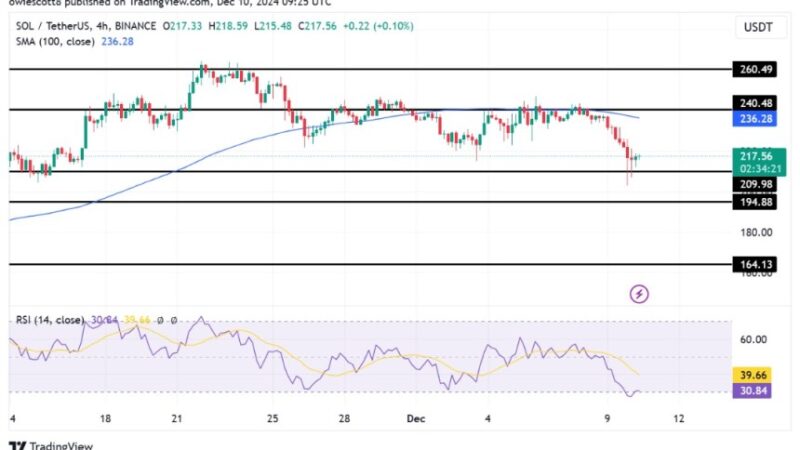The image size is (800, 450).
Task: Click the purple lightning event icon
Action: tap(639, 294)
